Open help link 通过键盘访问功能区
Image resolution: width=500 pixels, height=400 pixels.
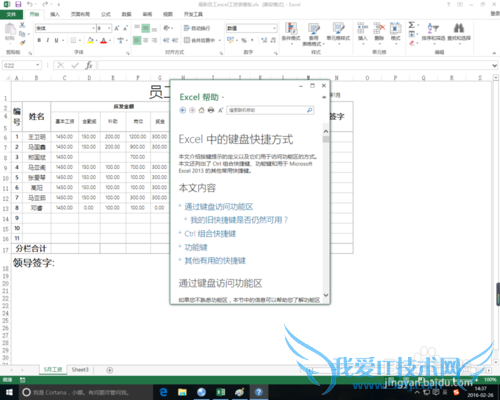tap(219, 207)
